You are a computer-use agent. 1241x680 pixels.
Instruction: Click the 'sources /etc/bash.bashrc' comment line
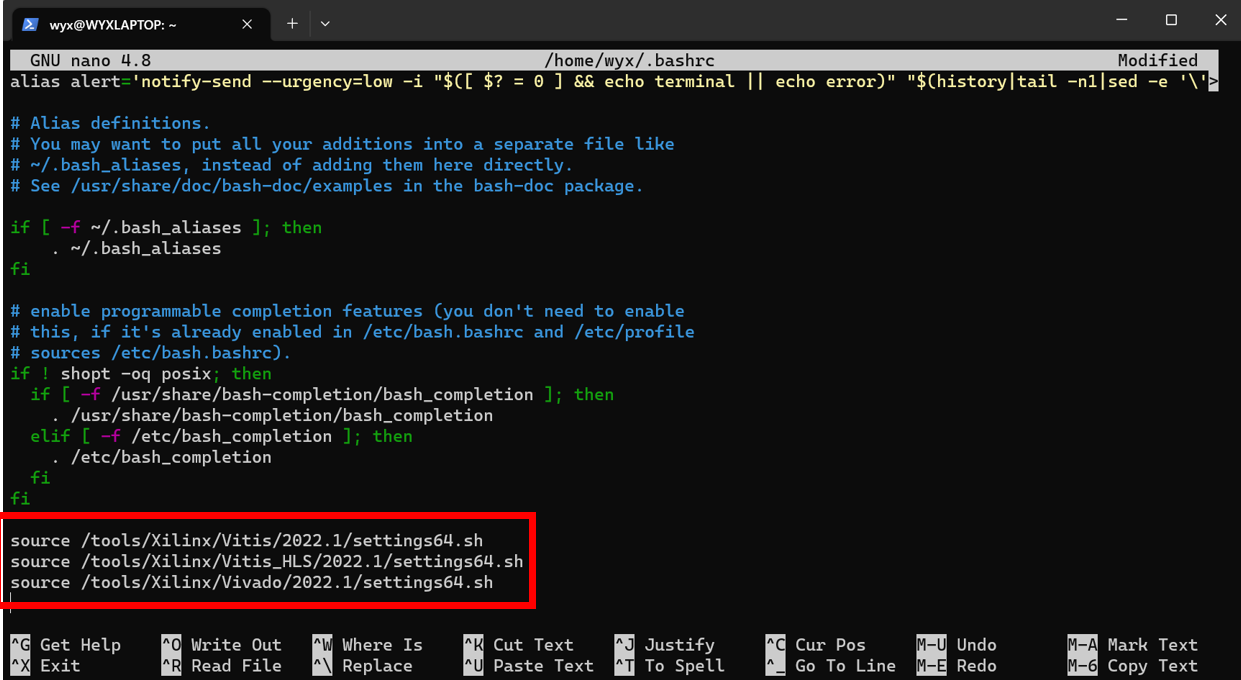[151, 353]
